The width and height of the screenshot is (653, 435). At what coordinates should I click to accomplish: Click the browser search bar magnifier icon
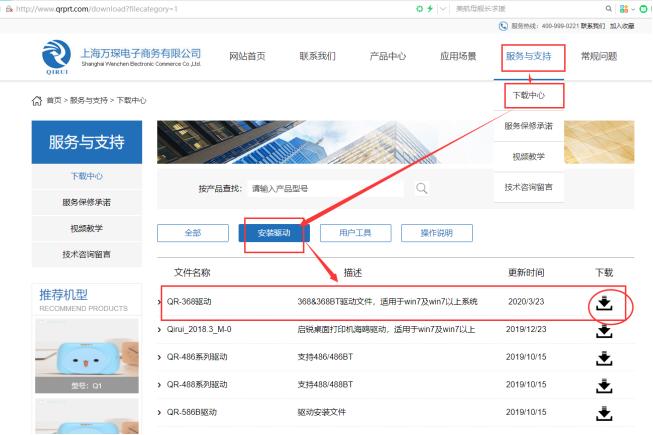(x=608, y=8)
